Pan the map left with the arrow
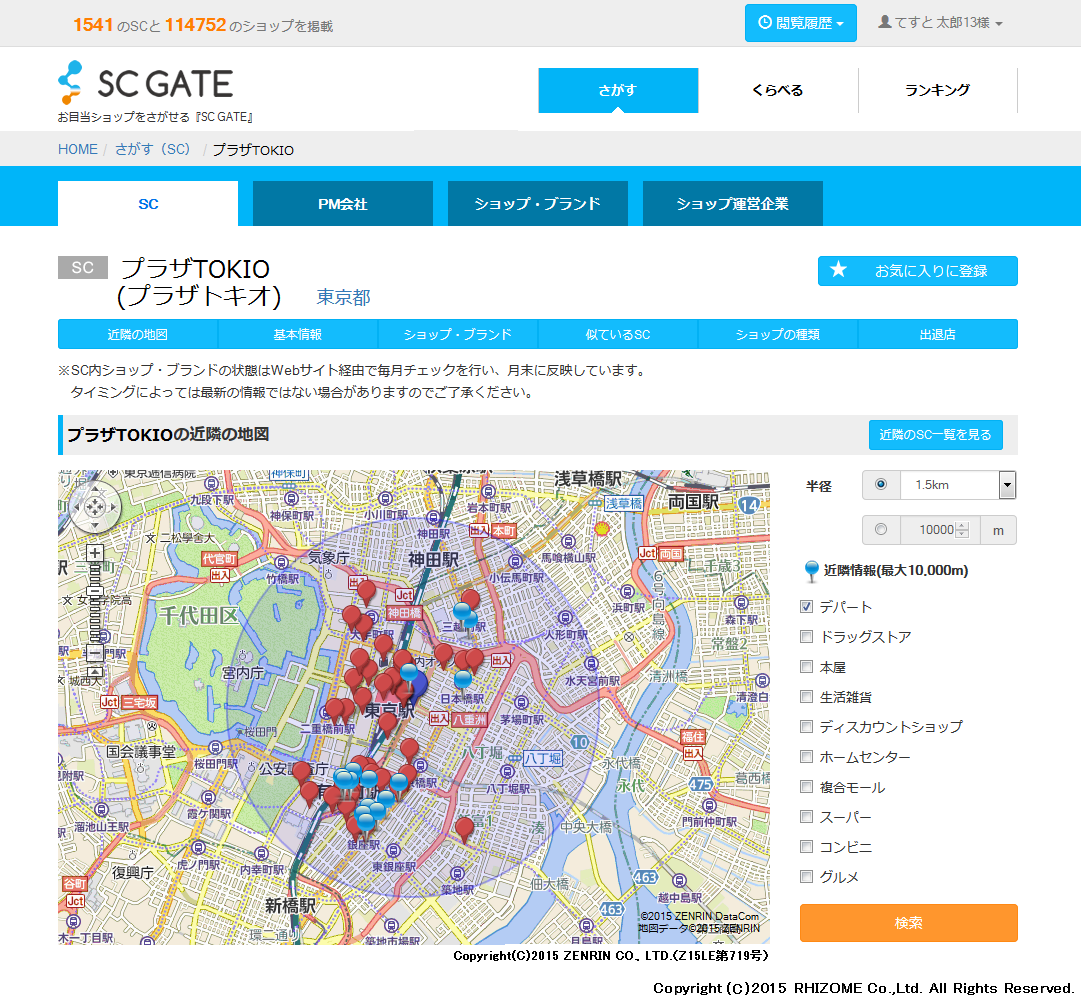The image size is (1081, 1000). pos(78,508)
